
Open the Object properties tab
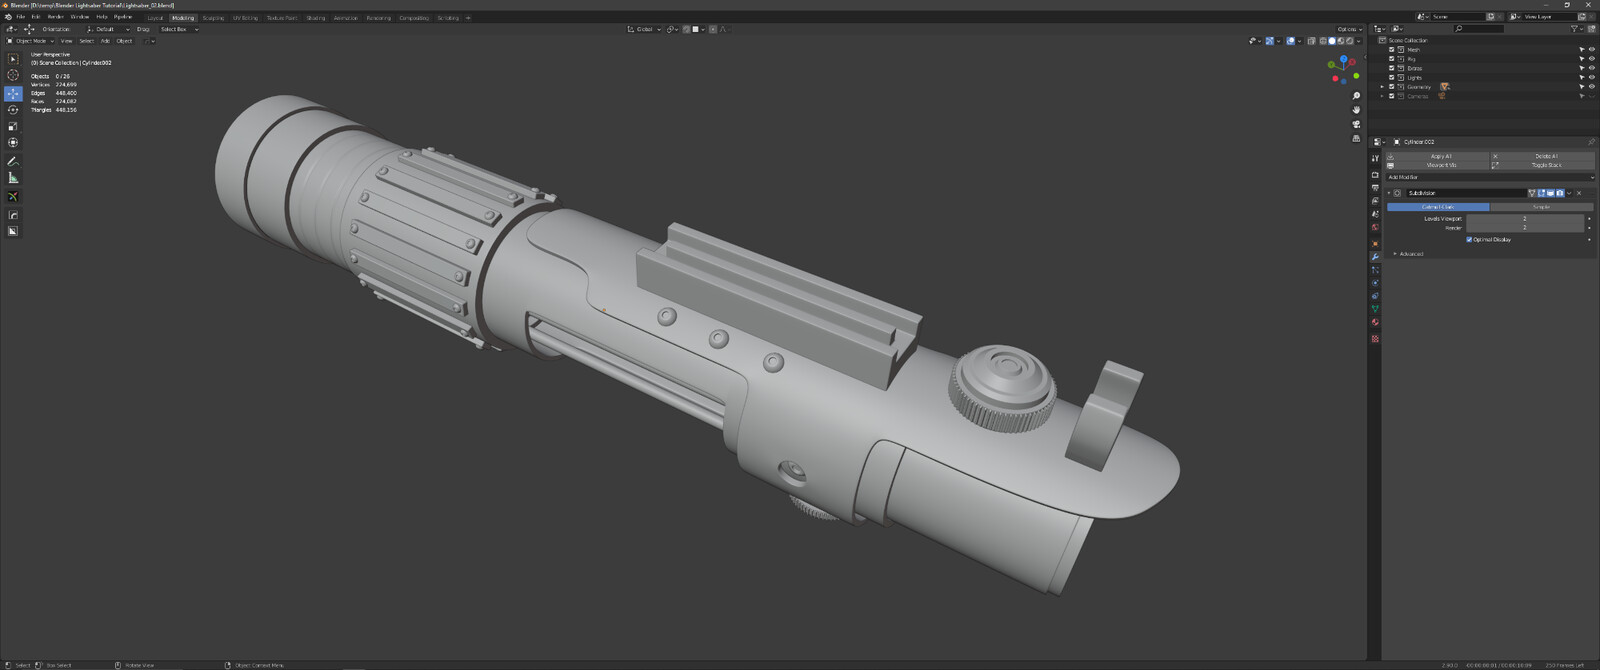[1375, 244]
